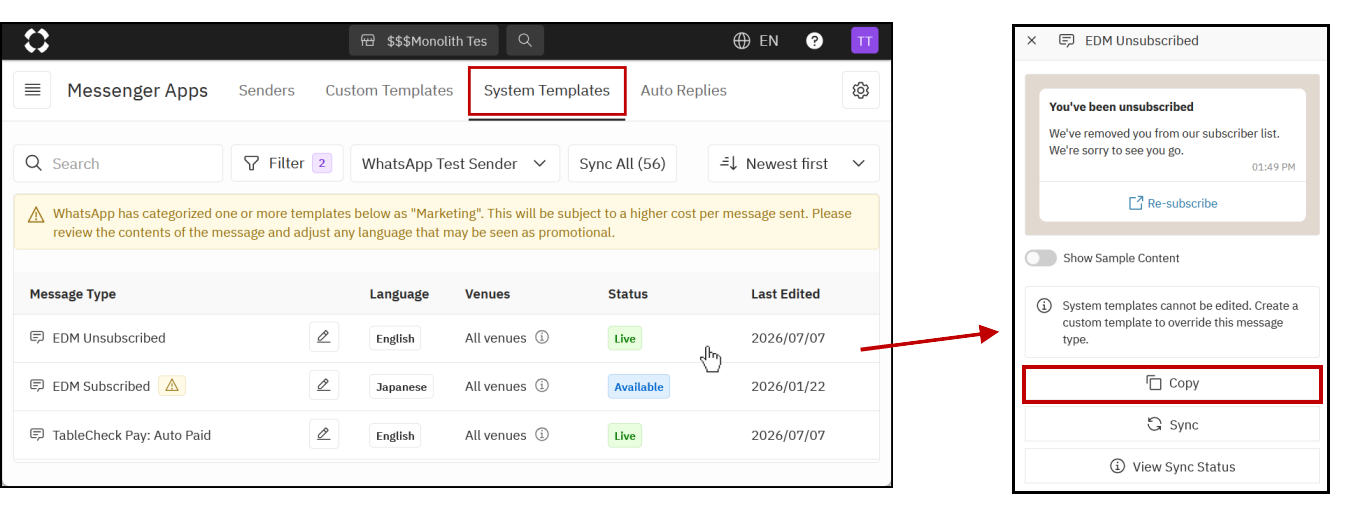Viewport: 1351px width, 510px height.
Task: Open the help question mark icon
Action: point(815,41)
